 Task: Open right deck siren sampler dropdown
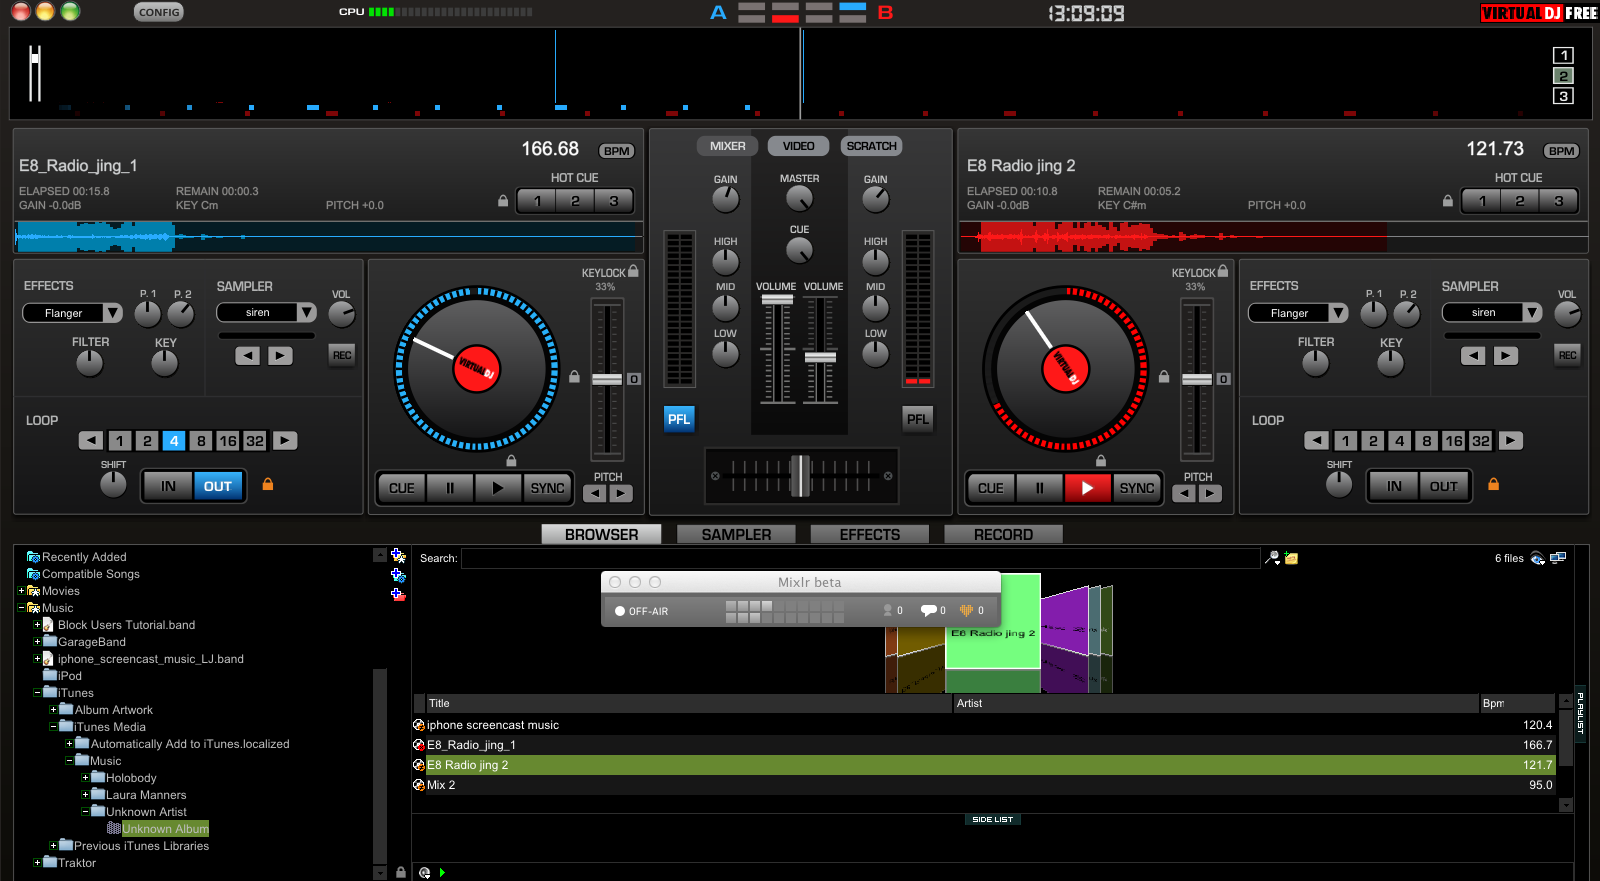(x=1531, y=313)
